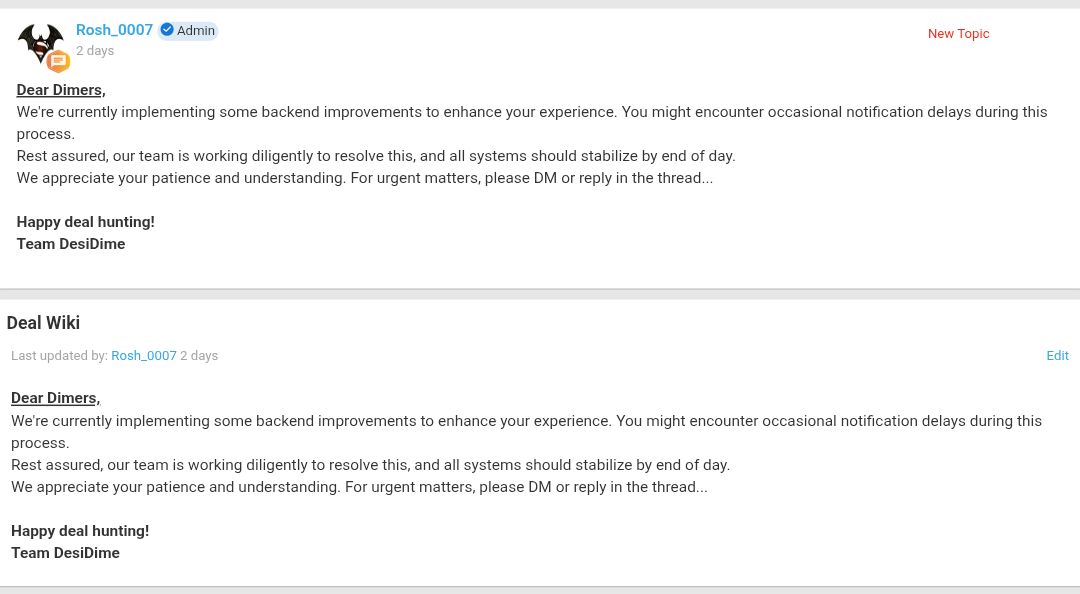
Task: Select the DM or reply thread sentence
Action: tap(364, 178)
